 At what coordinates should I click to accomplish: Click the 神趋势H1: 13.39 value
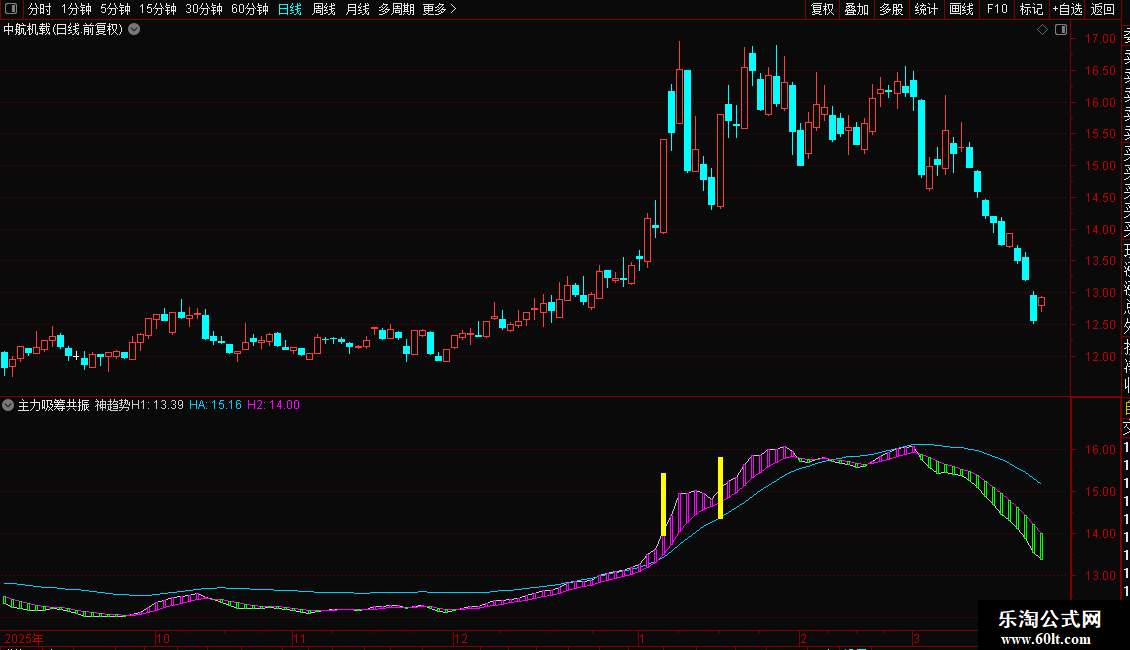(139, 405)
